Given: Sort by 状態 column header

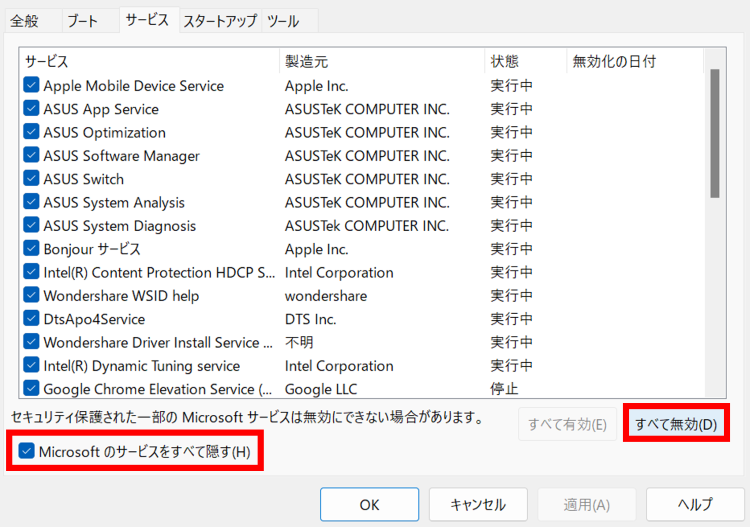Looking at the screenshot, I should [525, 61].
